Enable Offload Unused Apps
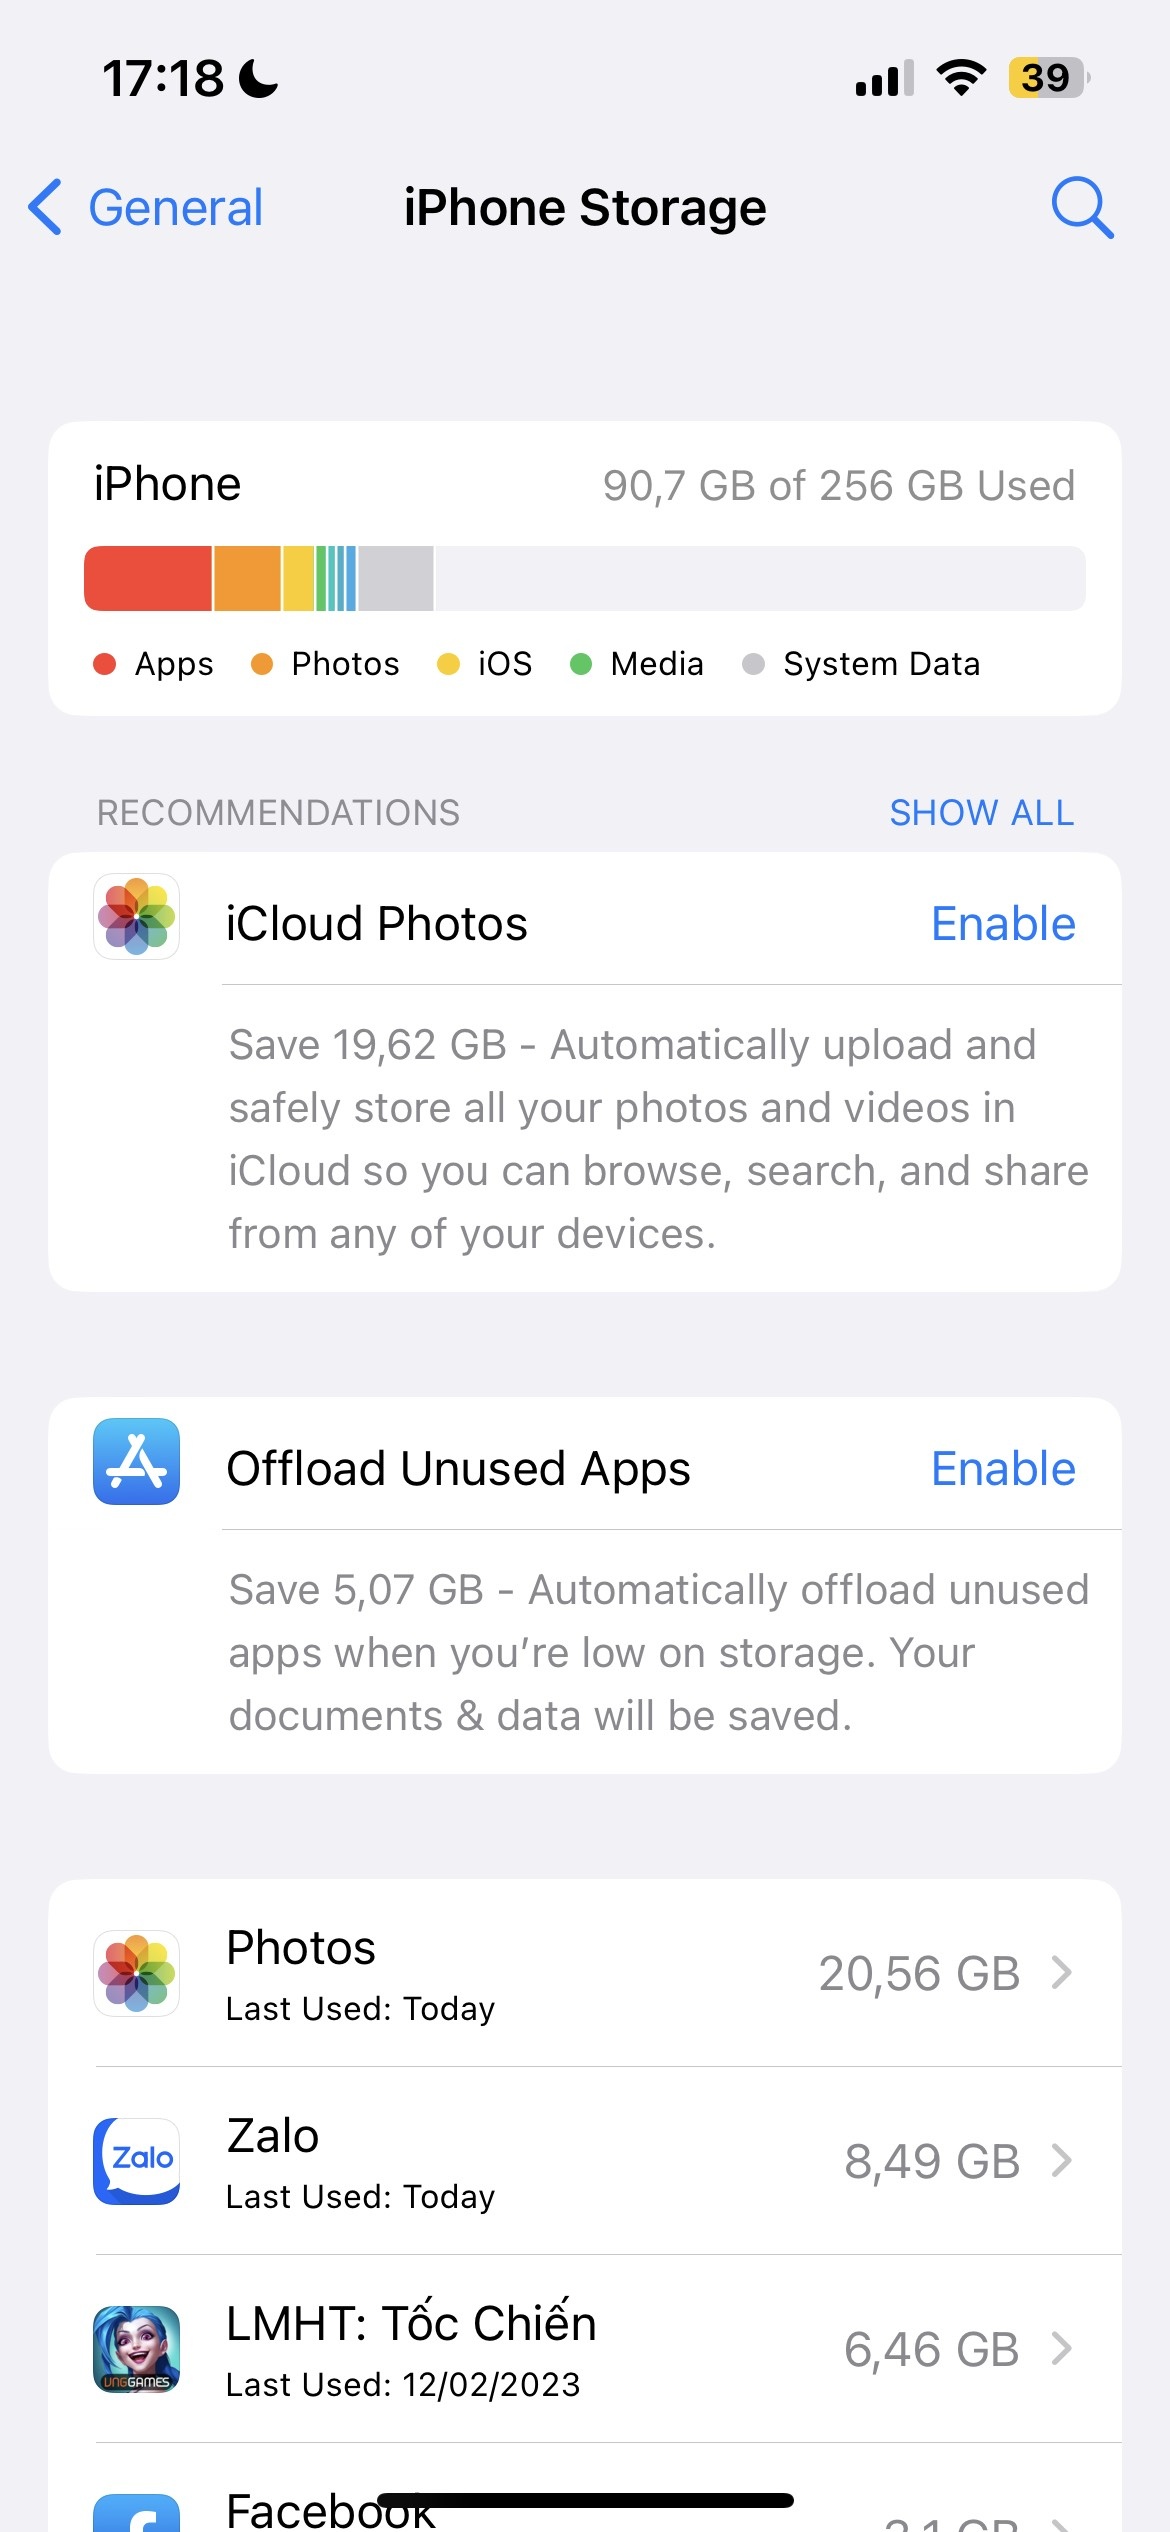The image size is (1170, 2532). (1003, 1468)
